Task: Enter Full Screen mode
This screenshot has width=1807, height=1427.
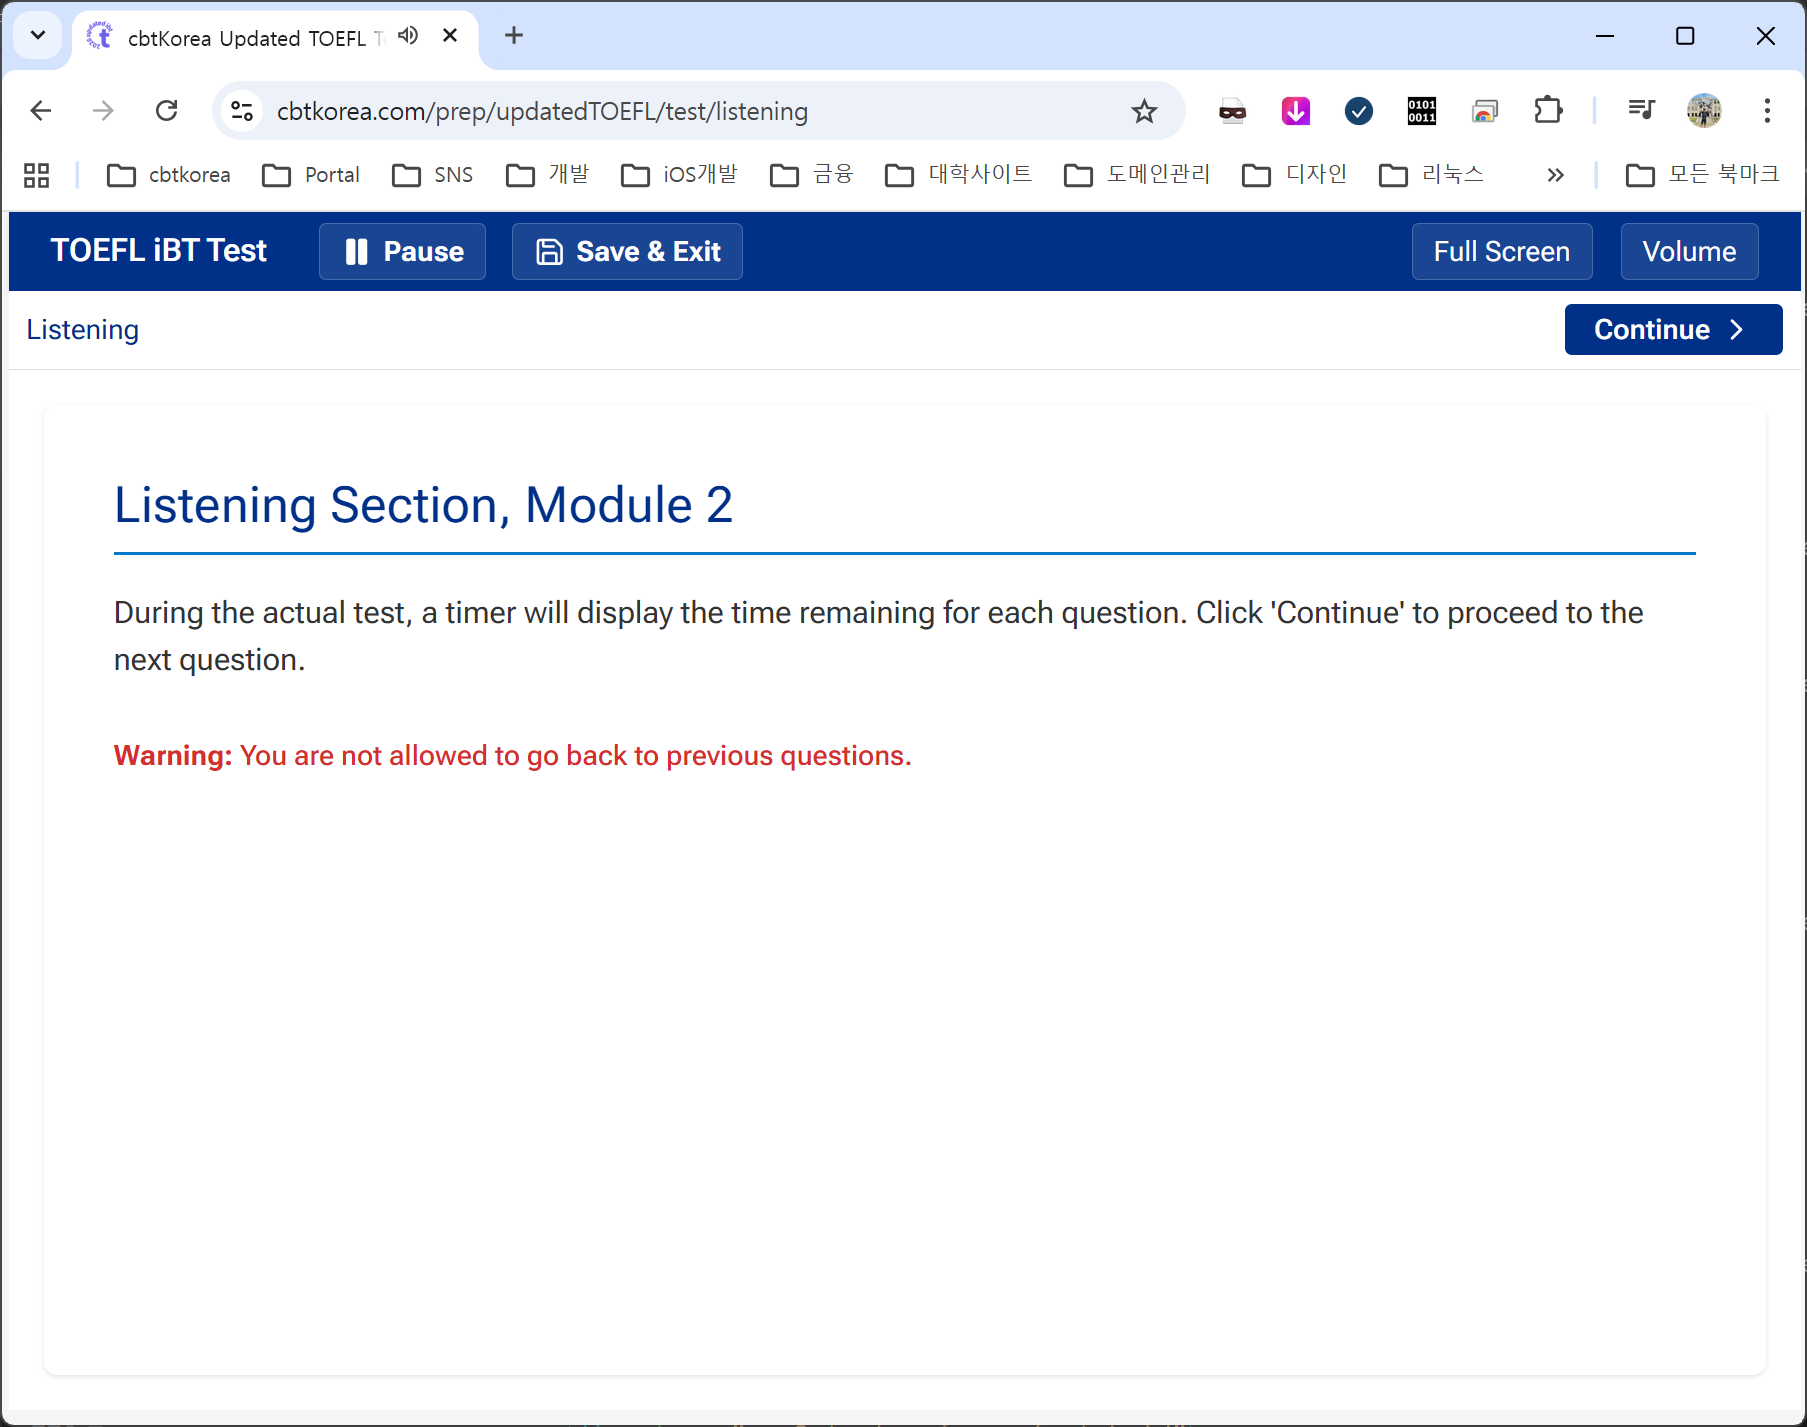Action: tap(1501, 251)
